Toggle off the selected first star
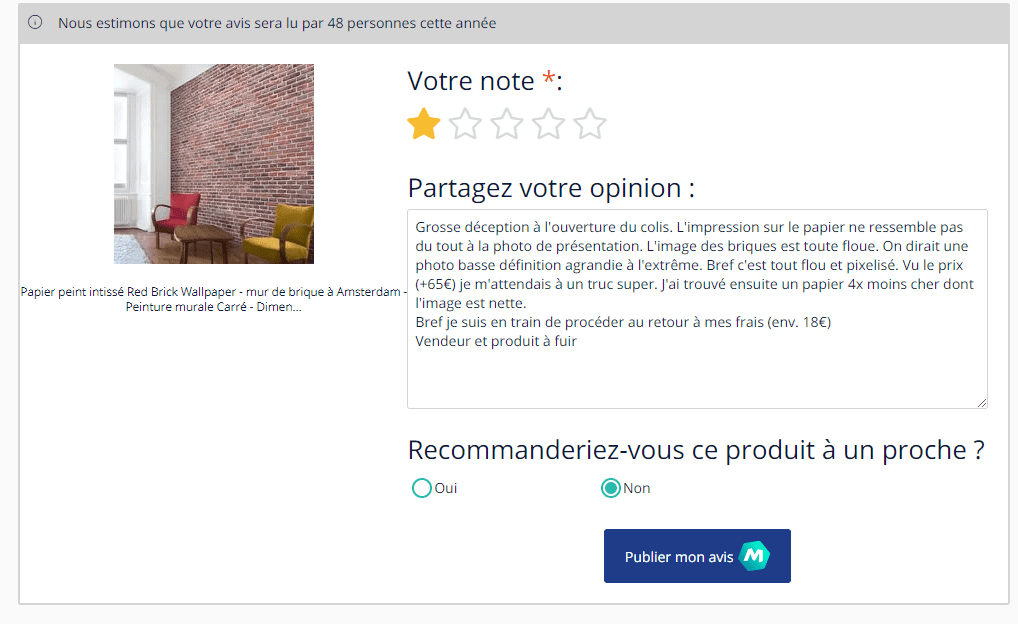1018x624 pixels. (423, 124)
